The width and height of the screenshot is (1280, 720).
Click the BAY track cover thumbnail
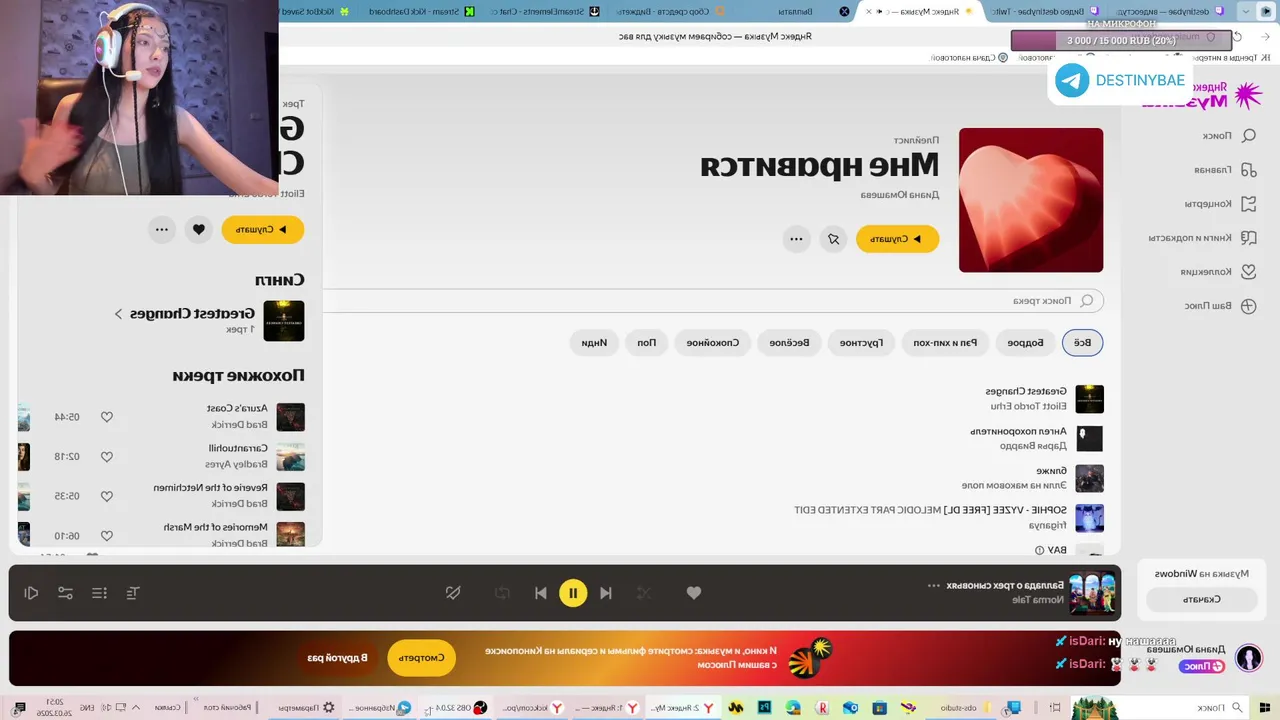click(x=1089, y=550)
